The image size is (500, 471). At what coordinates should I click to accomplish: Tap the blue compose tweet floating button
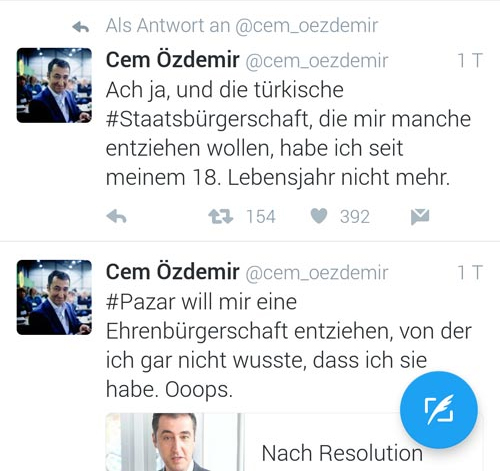(439, 410)
